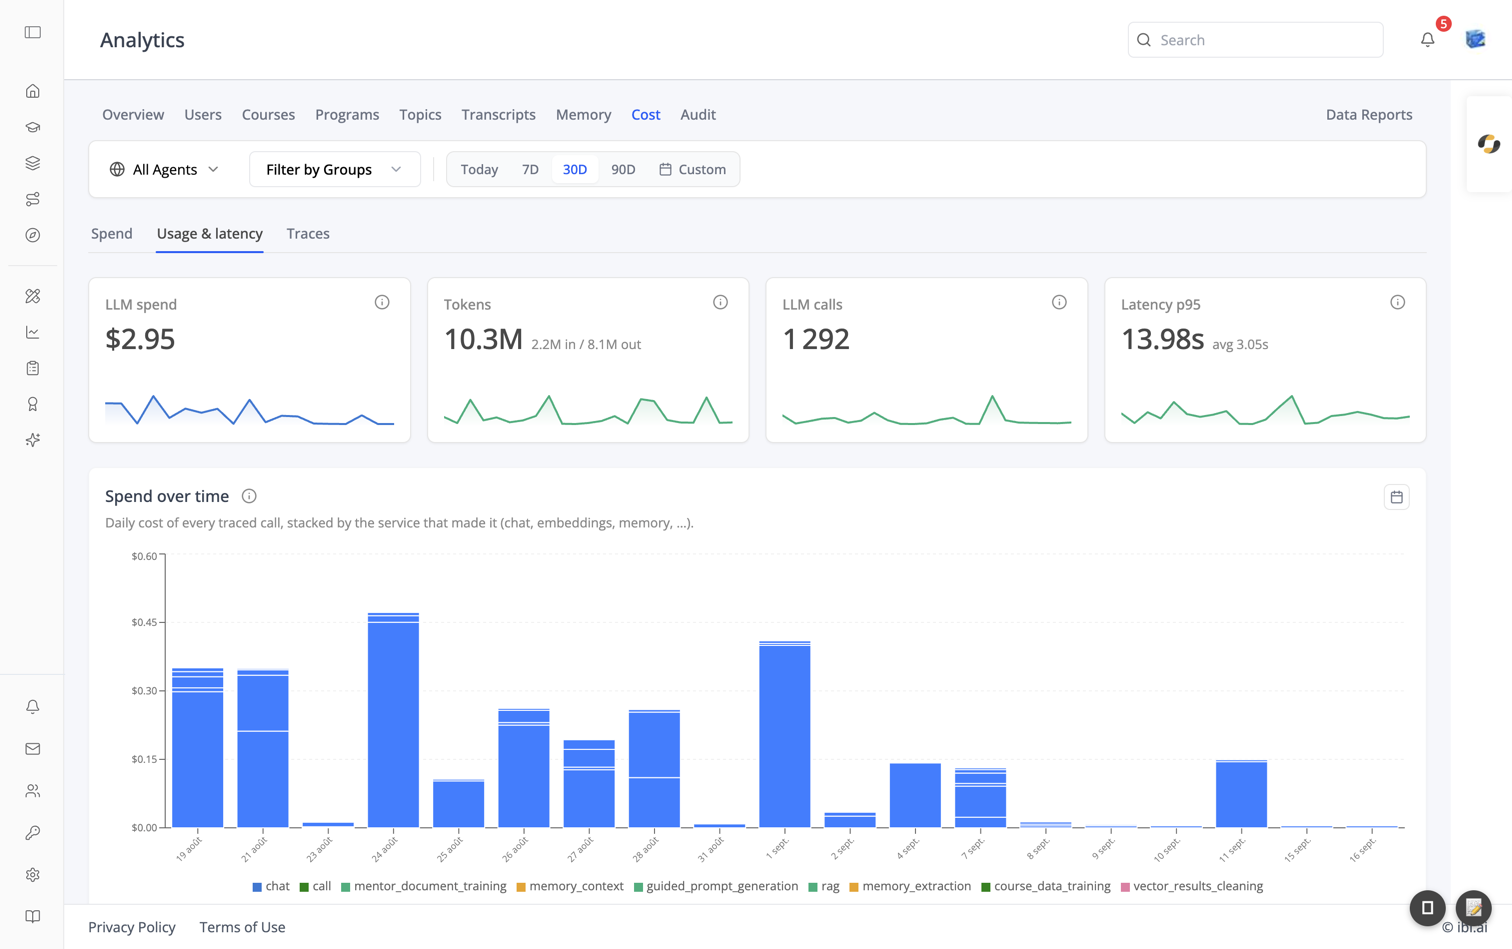Show info for LLM spend card
Screen dimensions: 1512x949
(x=382, y=302)
